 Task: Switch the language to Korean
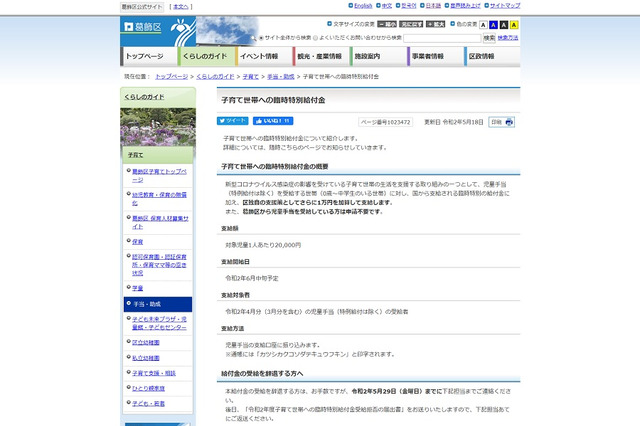(x=409, y=6)
